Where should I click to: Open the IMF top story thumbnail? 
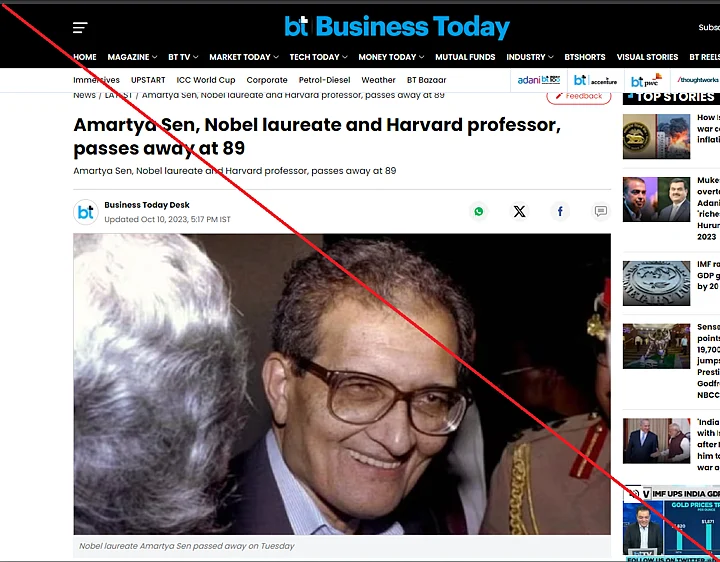(656, 283)
